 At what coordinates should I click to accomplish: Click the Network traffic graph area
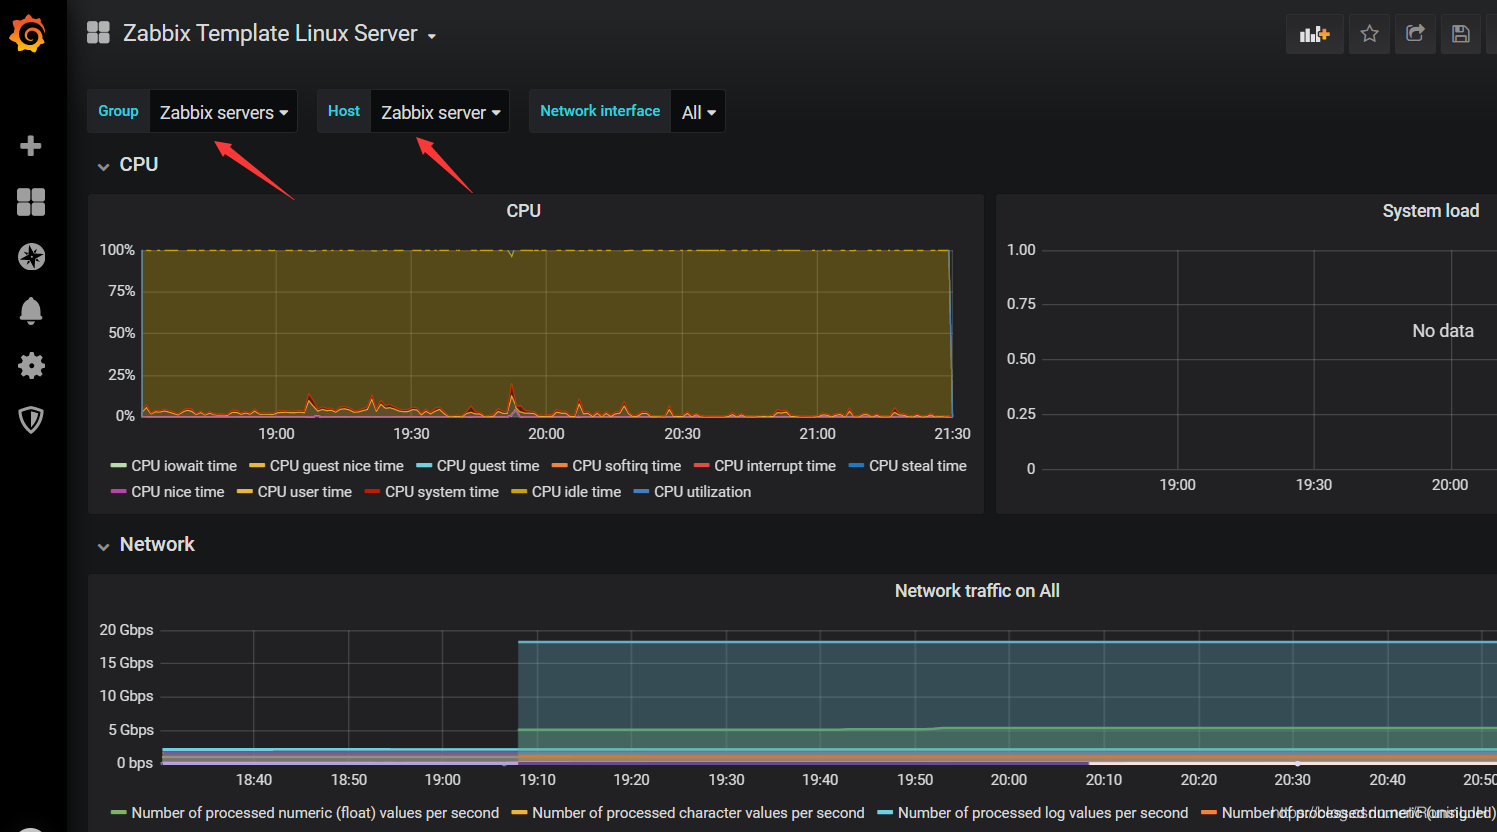[x=827, y=696]
